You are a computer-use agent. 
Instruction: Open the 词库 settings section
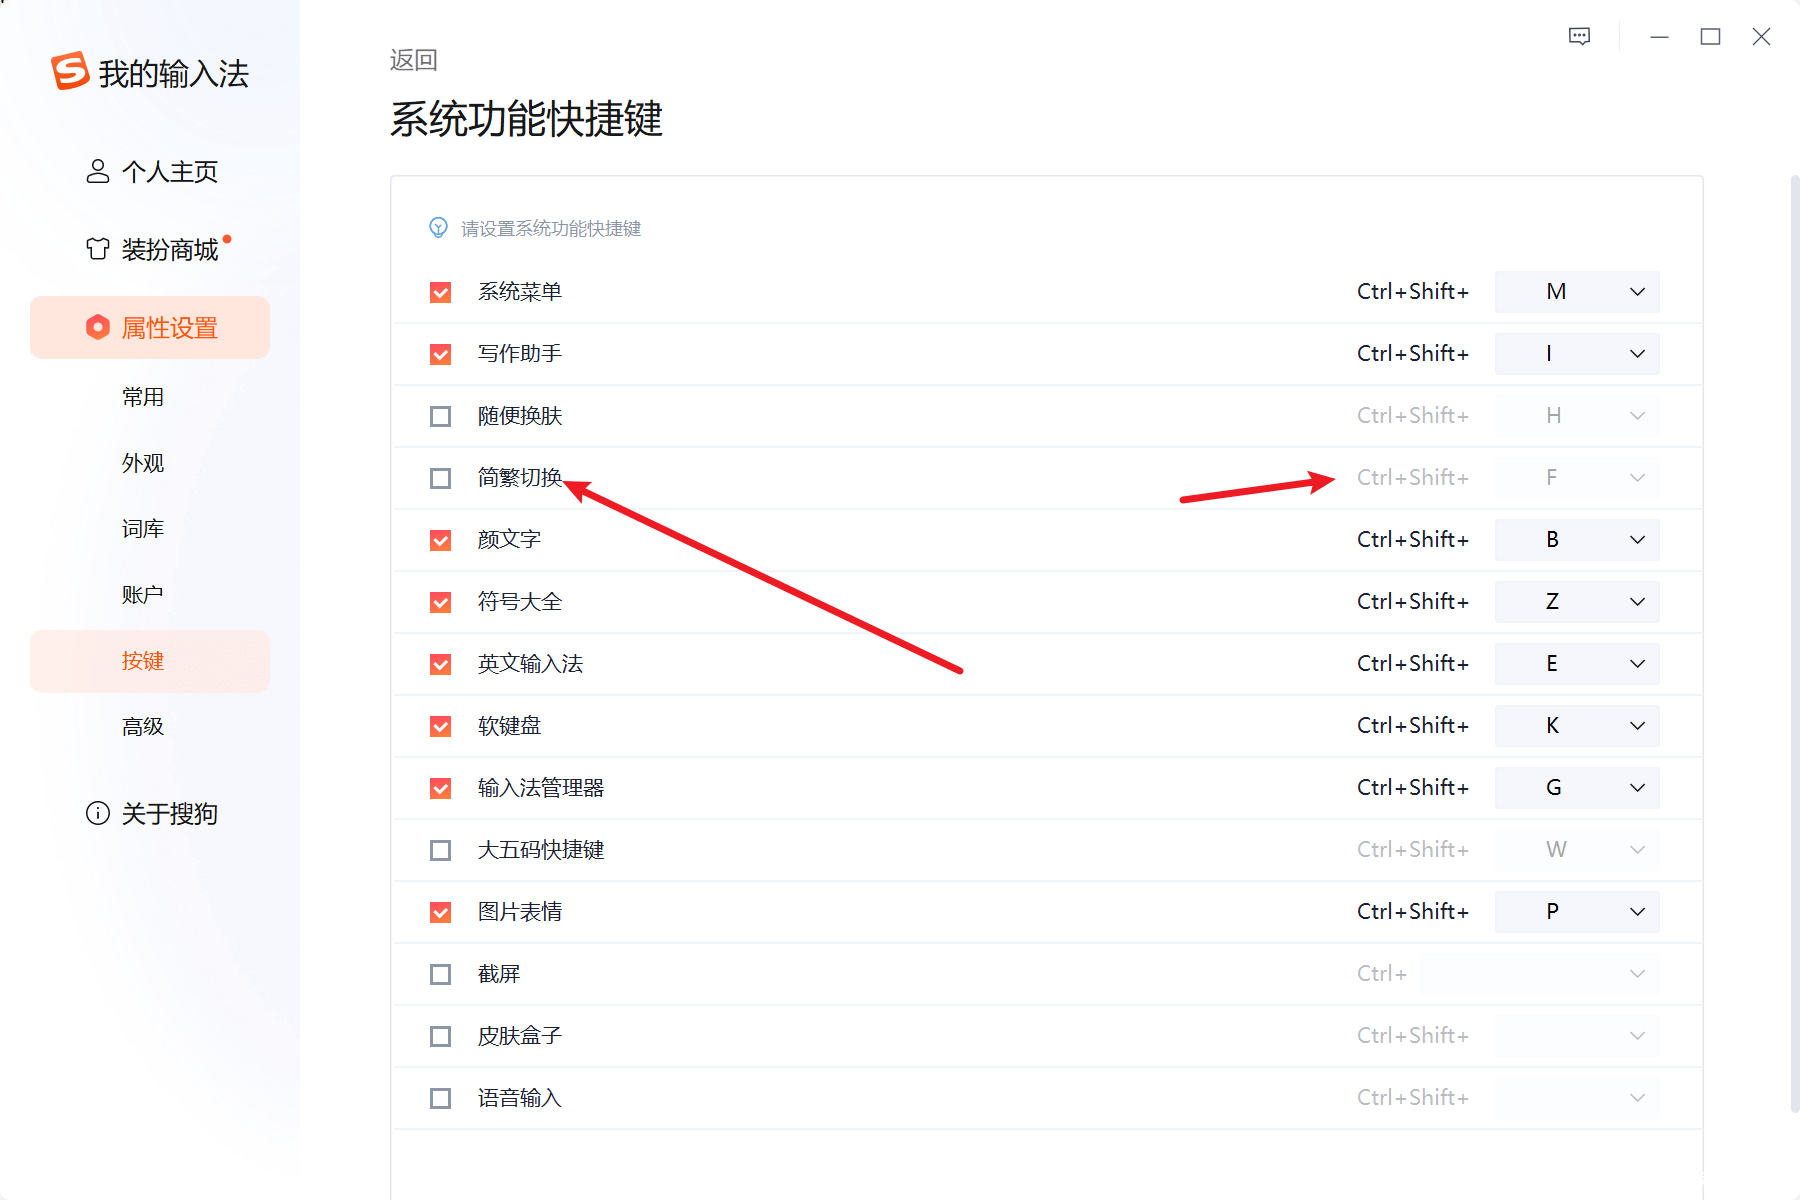click(x=143, y=528)
